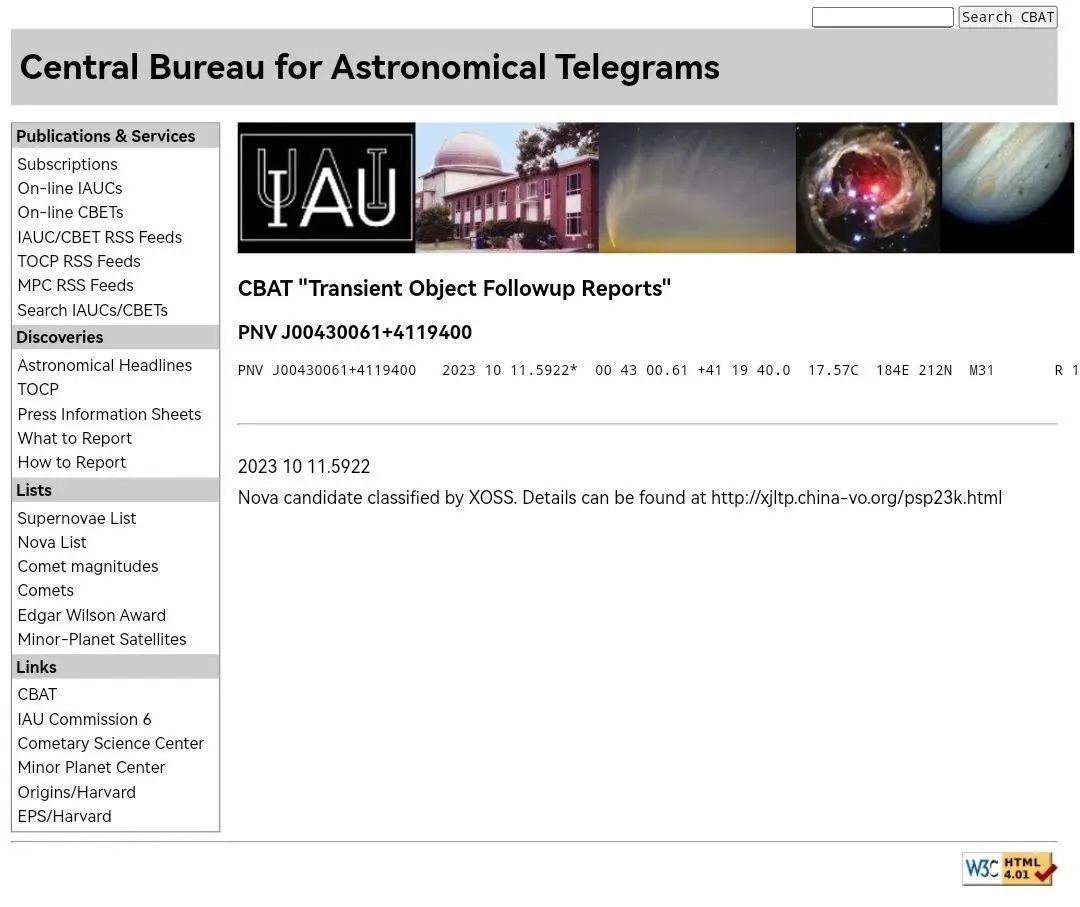Open Minor-Planet Satellites link
This screenshot has width=1080, height=907.
tap(102, 640)
